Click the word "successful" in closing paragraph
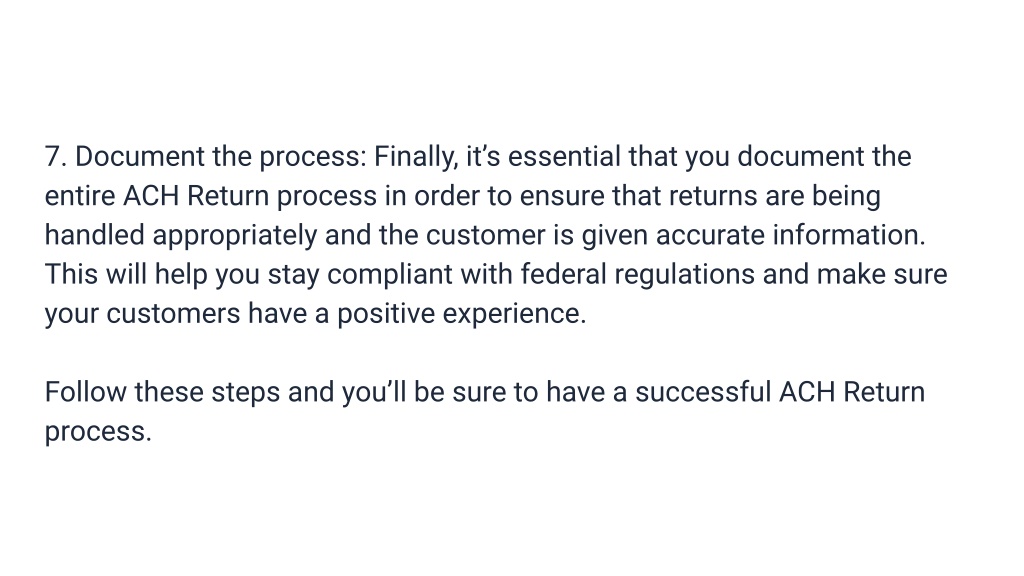The height and width of the screenshot is (576, 1024). pos(703,392)
